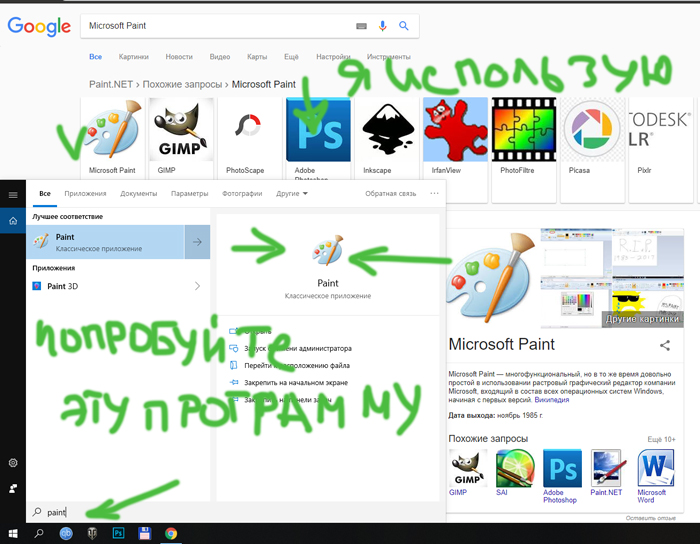Switch to the Новости search tab
The width and height of the screenshot is (700, 544).
tap(179, 57)
